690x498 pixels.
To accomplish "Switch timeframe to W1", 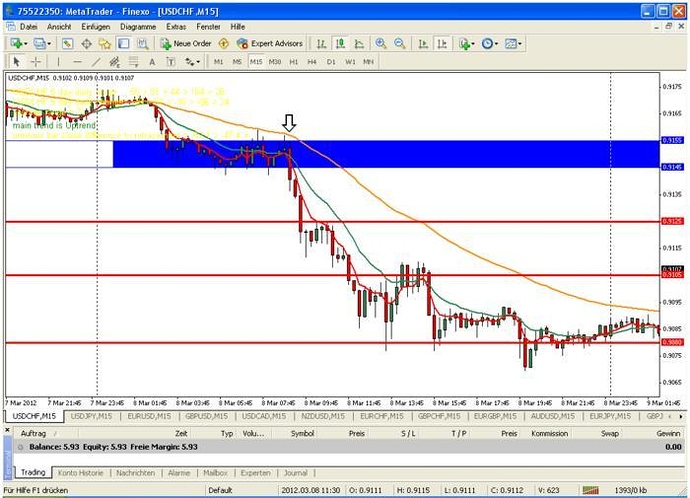I will 350,62.
